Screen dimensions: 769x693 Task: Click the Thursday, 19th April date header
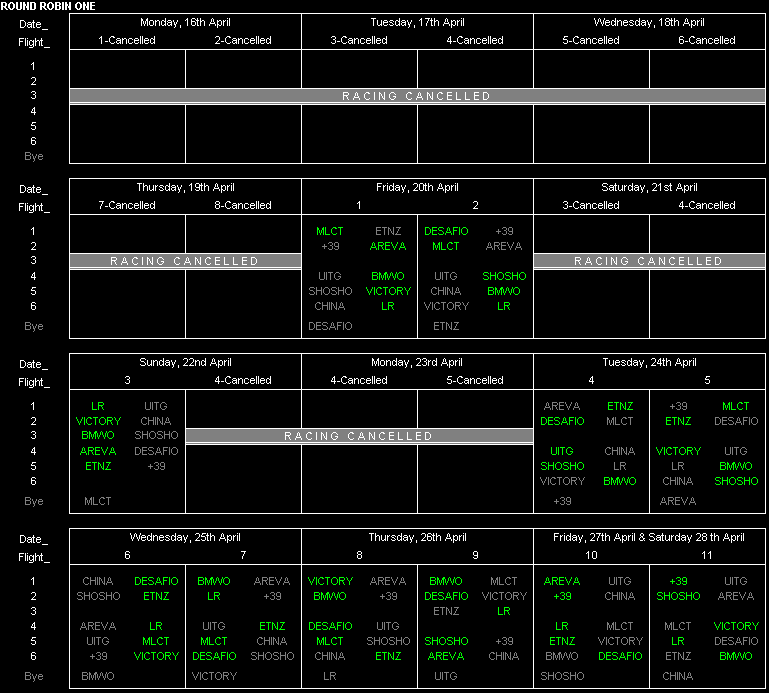coord(185,187)
